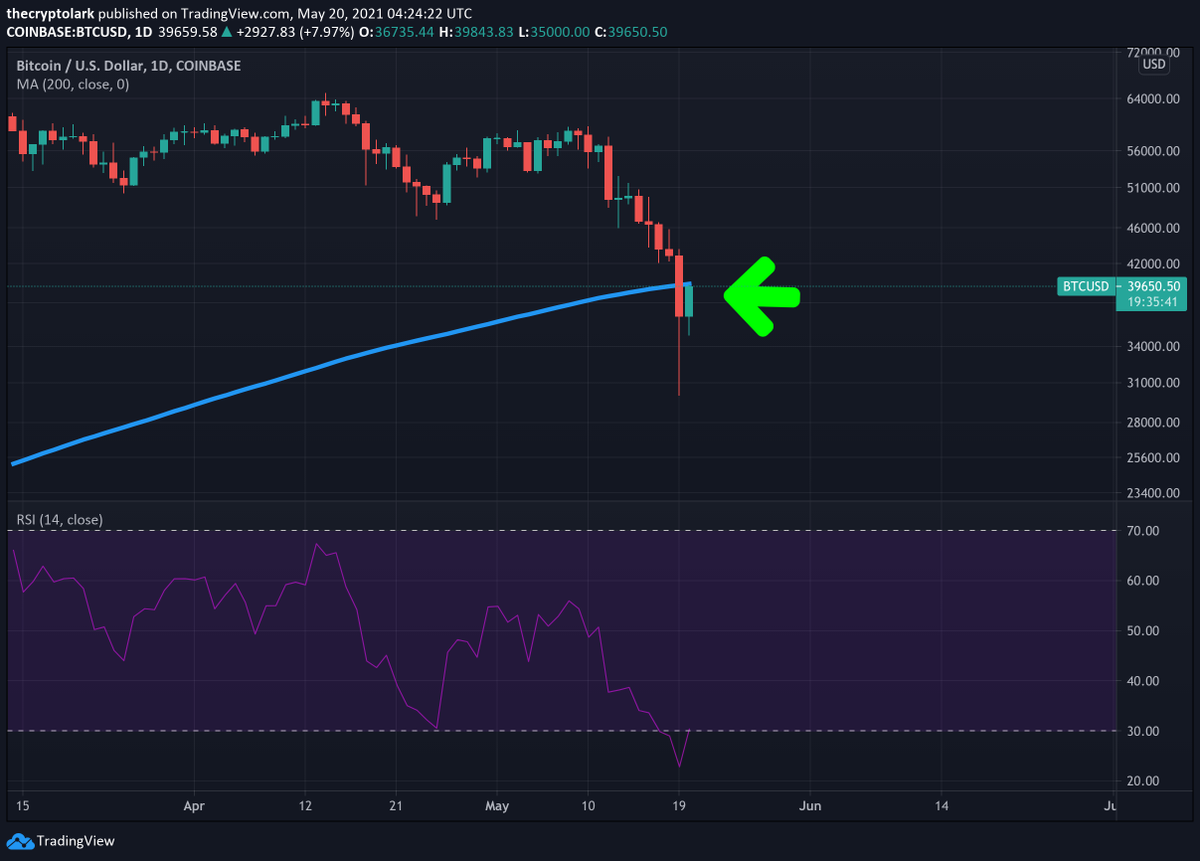The height and width of the screenshot is (861, 1200).
Task: Click the Apr date on time axis
Action: (x=195, y=805)
